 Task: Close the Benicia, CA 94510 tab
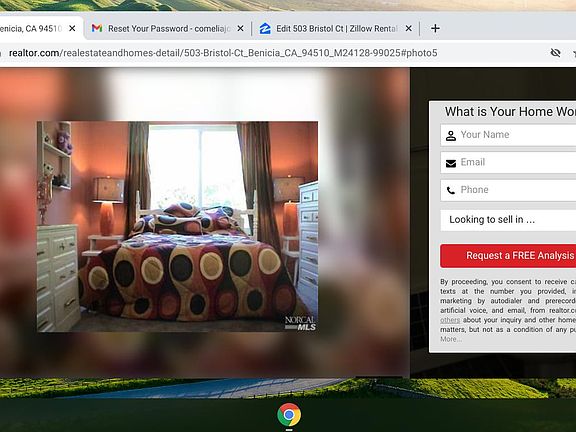click(x=72, y=28)
